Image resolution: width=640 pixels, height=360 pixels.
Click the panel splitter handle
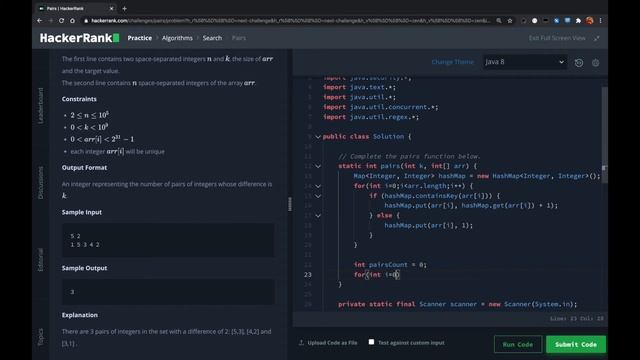(x=290, y=204)
